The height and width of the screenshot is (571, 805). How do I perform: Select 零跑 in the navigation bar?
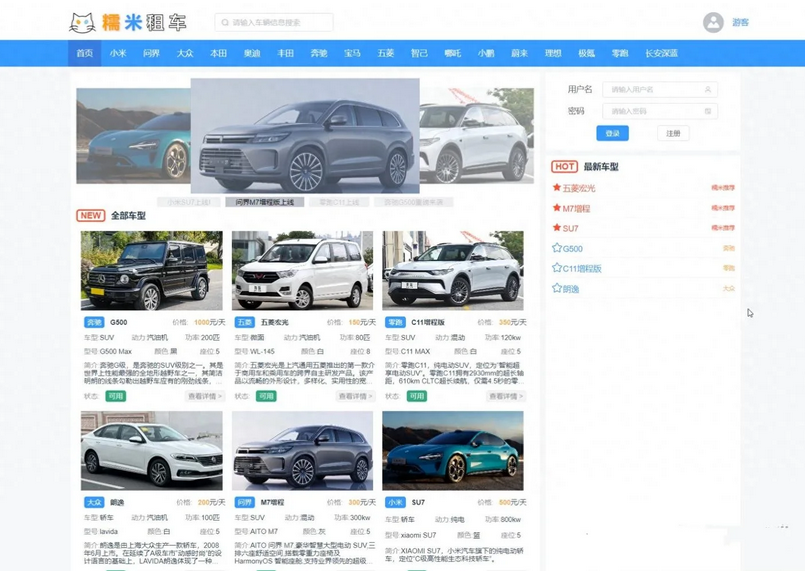coord(620,53)
